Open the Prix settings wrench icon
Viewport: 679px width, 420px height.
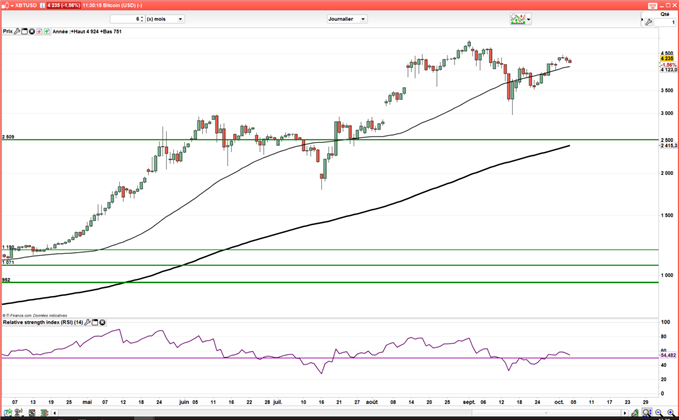click(x=17, y=32)
